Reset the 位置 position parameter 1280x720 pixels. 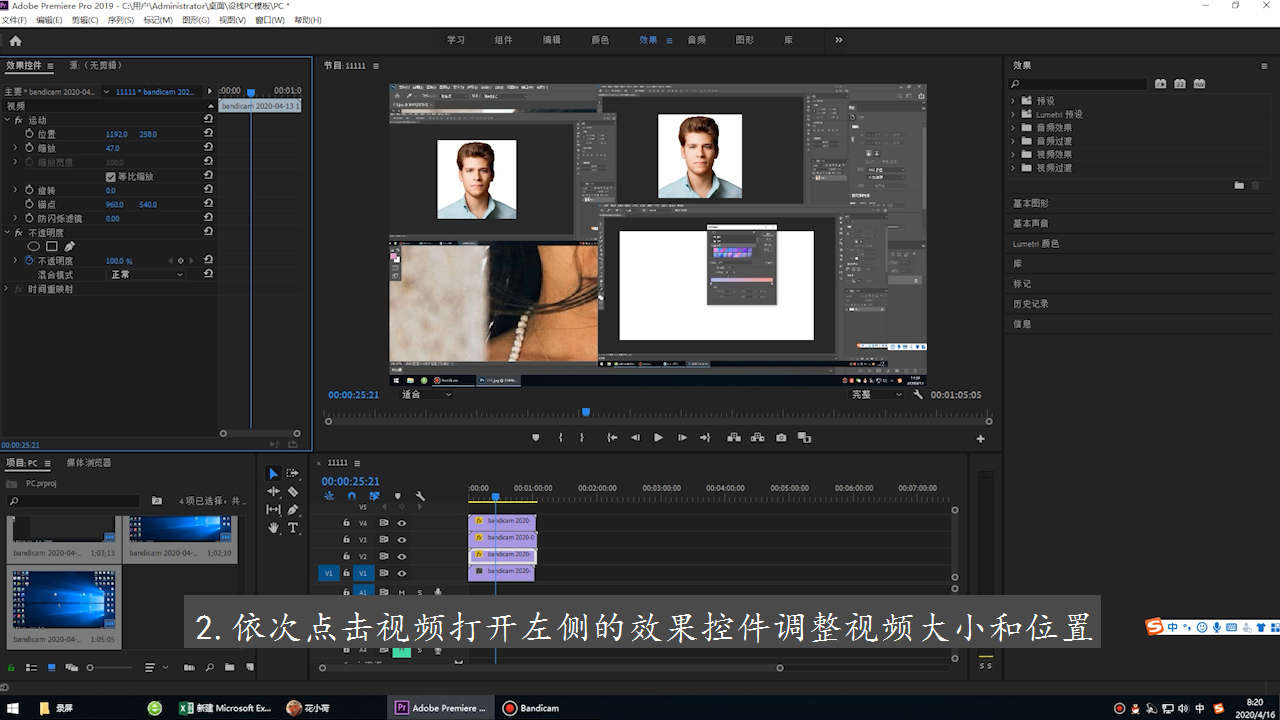coord(208,133)
